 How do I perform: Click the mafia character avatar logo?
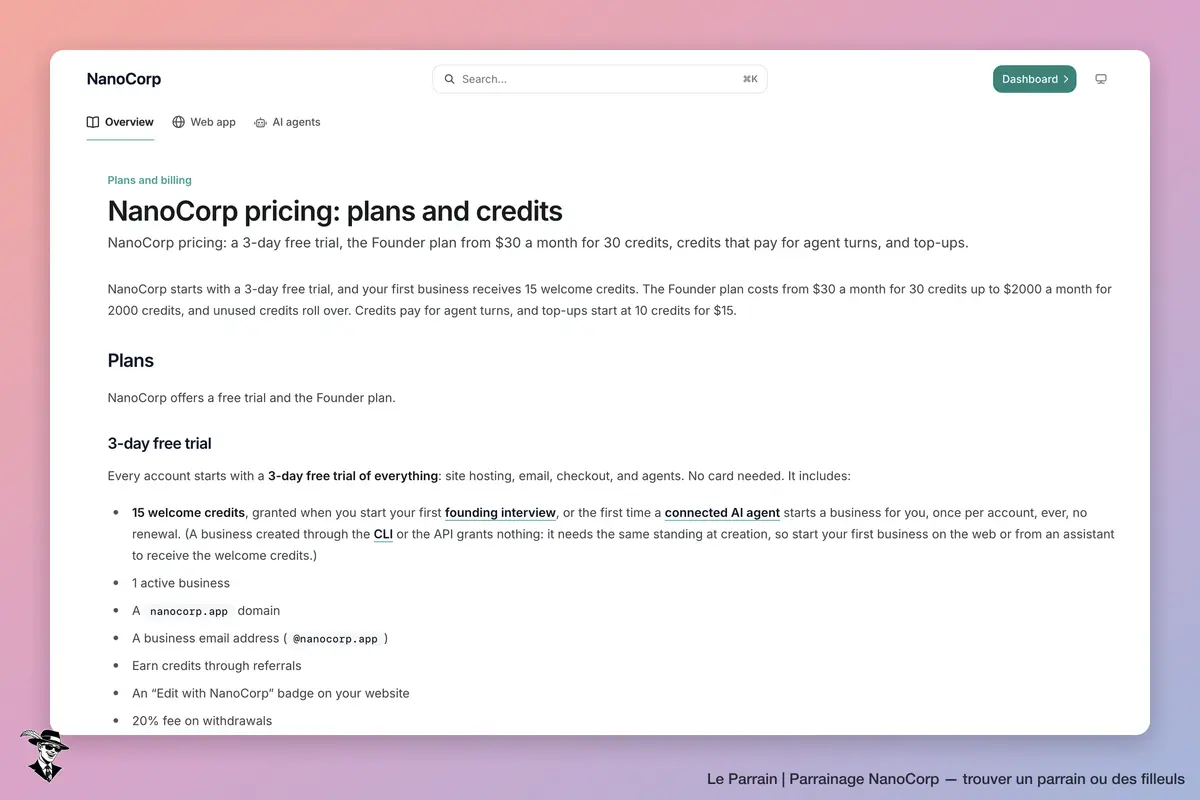43,755
